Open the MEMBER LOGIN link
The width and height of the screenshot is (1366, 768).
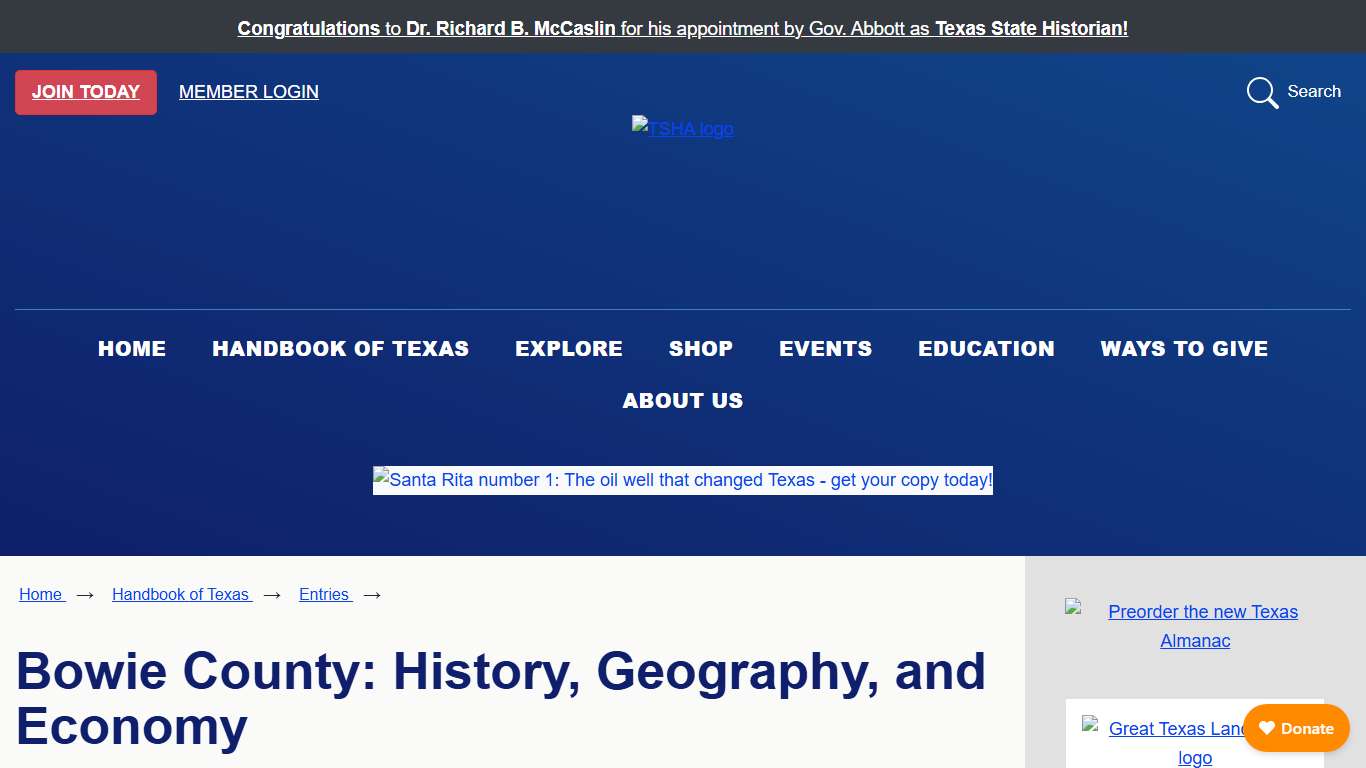click(x=248, y=92)
